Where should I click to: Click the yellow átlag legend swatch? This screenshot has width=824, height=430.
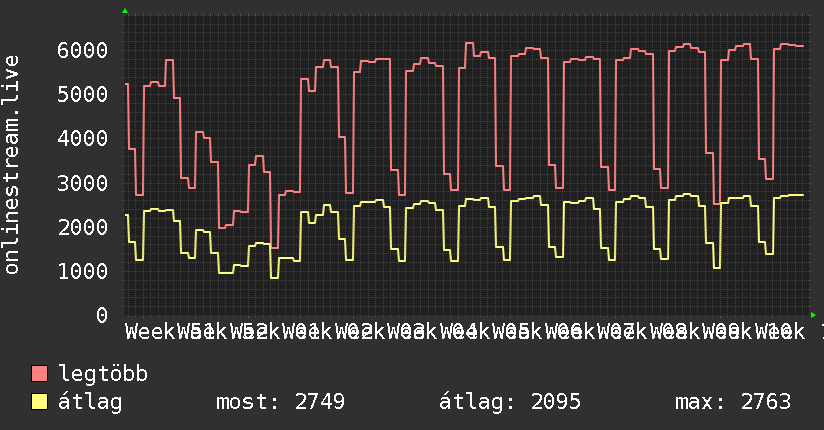(39, 402)
